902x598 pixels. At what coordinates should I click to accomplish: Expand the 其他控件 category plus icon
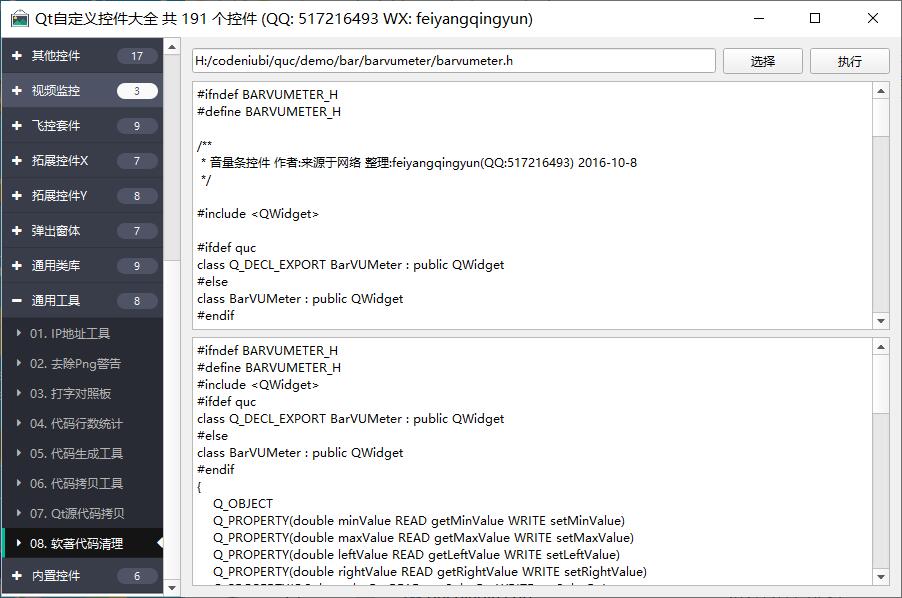click(17, 56)
